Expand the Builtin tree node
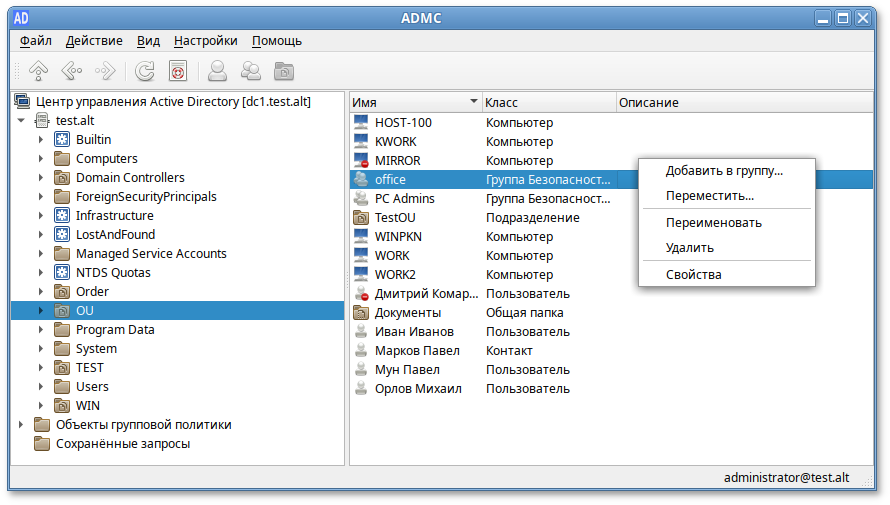 pyautogui.click(x=41, y=140)
